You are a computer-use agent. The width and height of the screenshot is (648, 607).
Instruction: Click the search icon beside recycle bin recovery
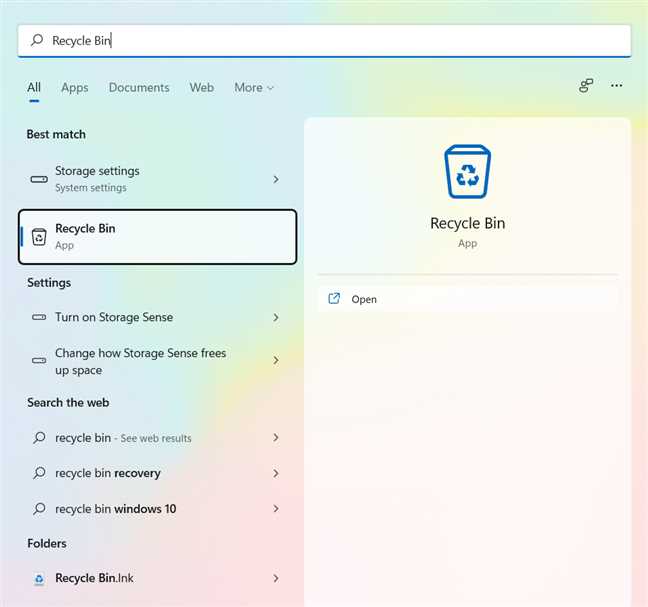click(39, 473)
